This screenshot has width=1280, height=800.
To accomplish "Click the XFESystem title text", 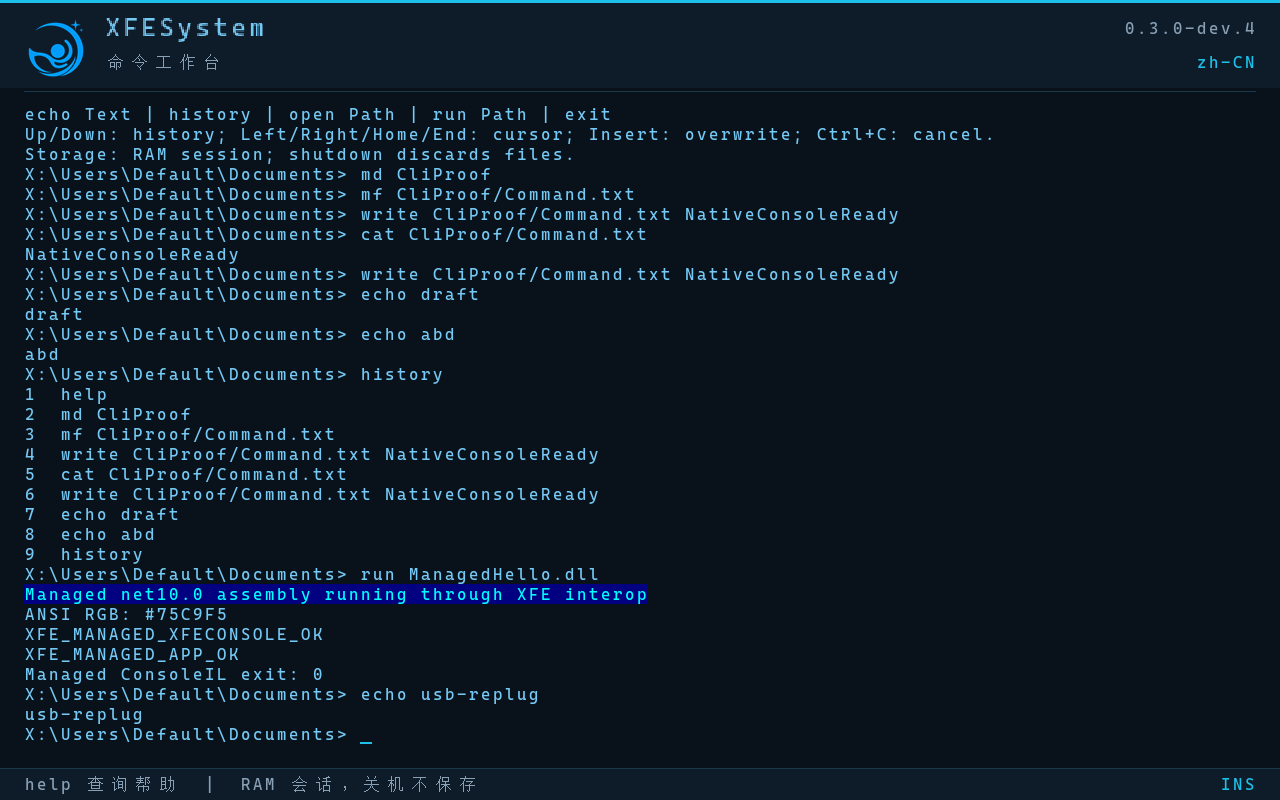I will click(x=186, y=28).
